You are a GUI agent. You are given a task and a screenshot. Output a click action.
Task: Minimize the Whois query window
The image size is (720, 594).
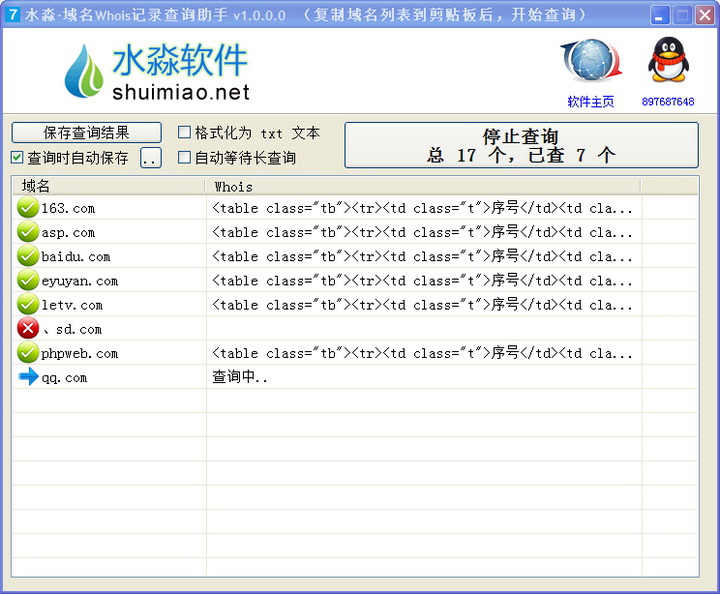coord(659,15)
